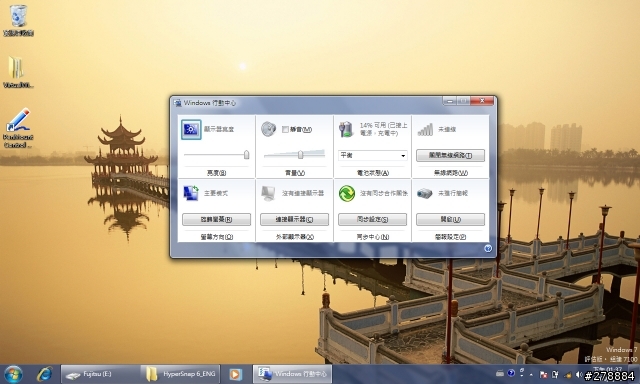Click the projector presentation settings icon
Image resolution: width=640 pixels, height=384 pixels.
[424, 193]
